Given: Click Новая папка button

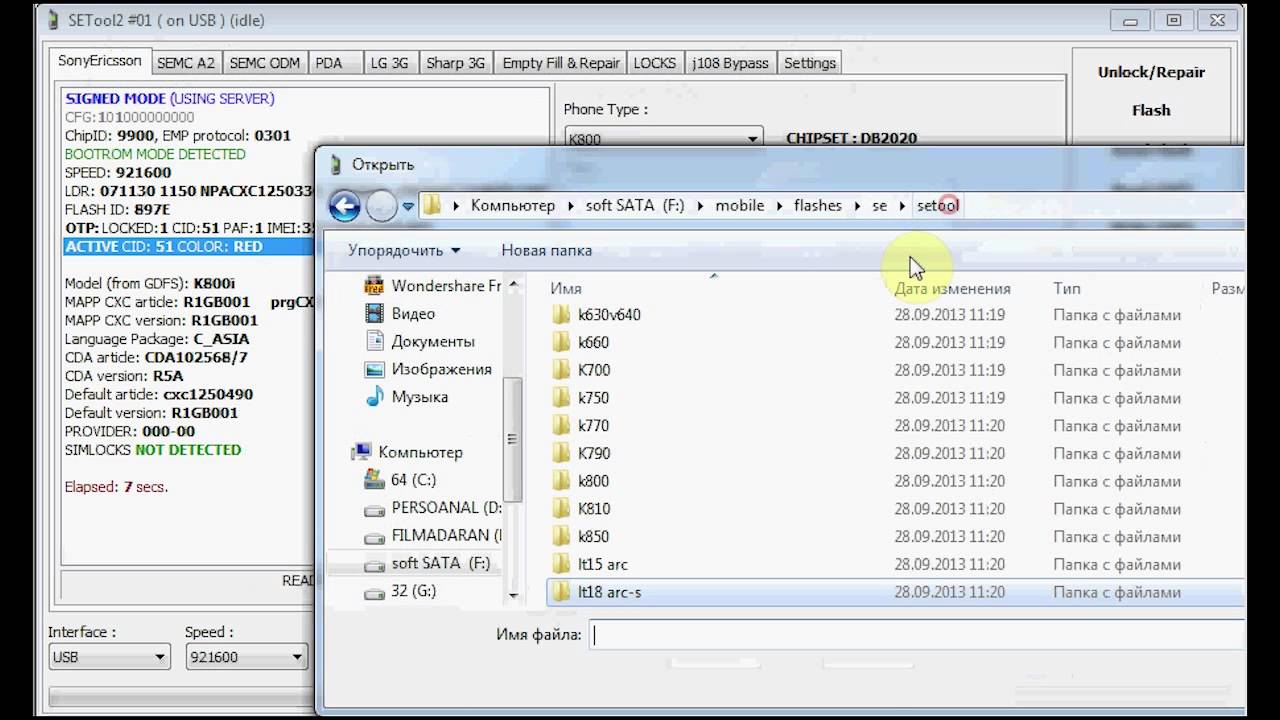Looking at the screenshot, I should 547,250.
